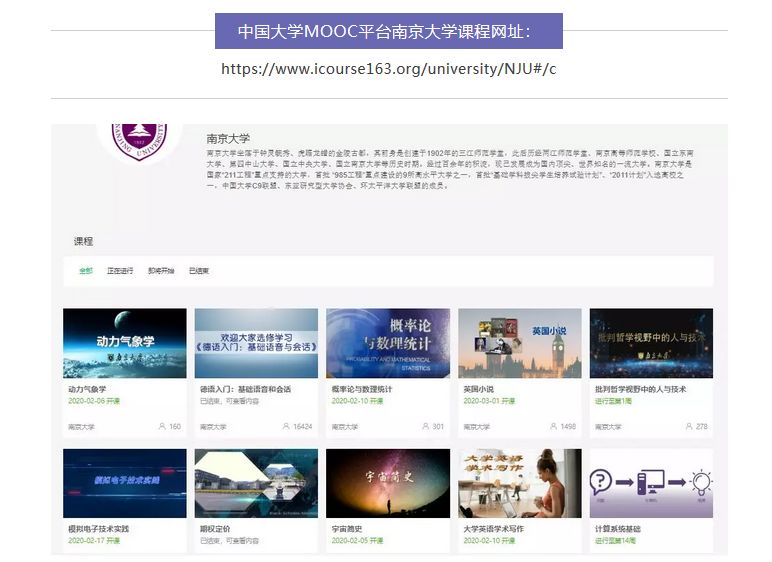The image size is (772, 562).
Task: Click the 2020-02-06 开课 date text
Action: tap(94, 401)
